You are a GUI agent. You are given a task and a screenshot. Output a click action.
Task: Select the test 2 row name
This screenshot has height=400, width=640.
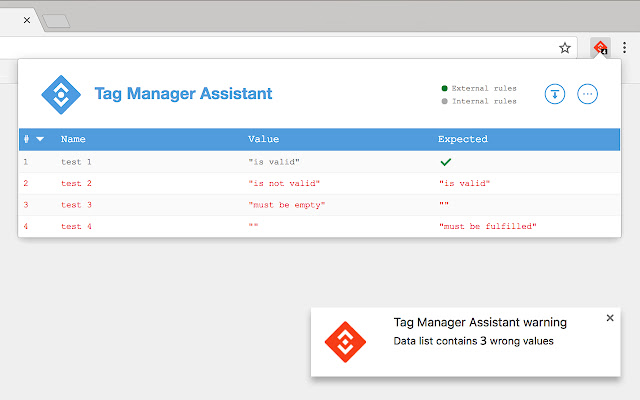[76, 183]
